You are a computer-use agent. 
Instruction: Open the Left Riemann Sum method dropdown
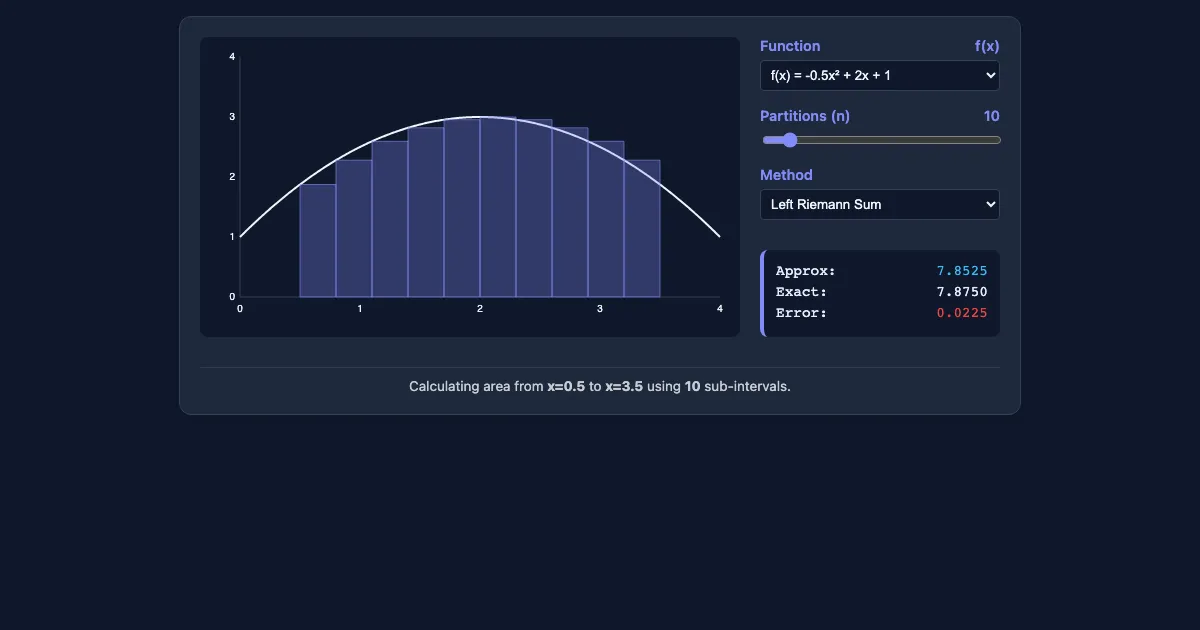click(x=880, y=204)
